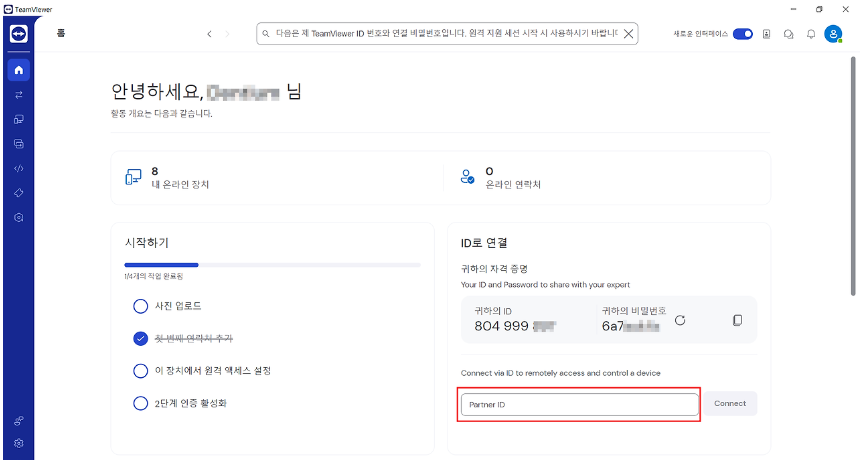Click the 2단계 인증 활성화 text

click(191, 403)
